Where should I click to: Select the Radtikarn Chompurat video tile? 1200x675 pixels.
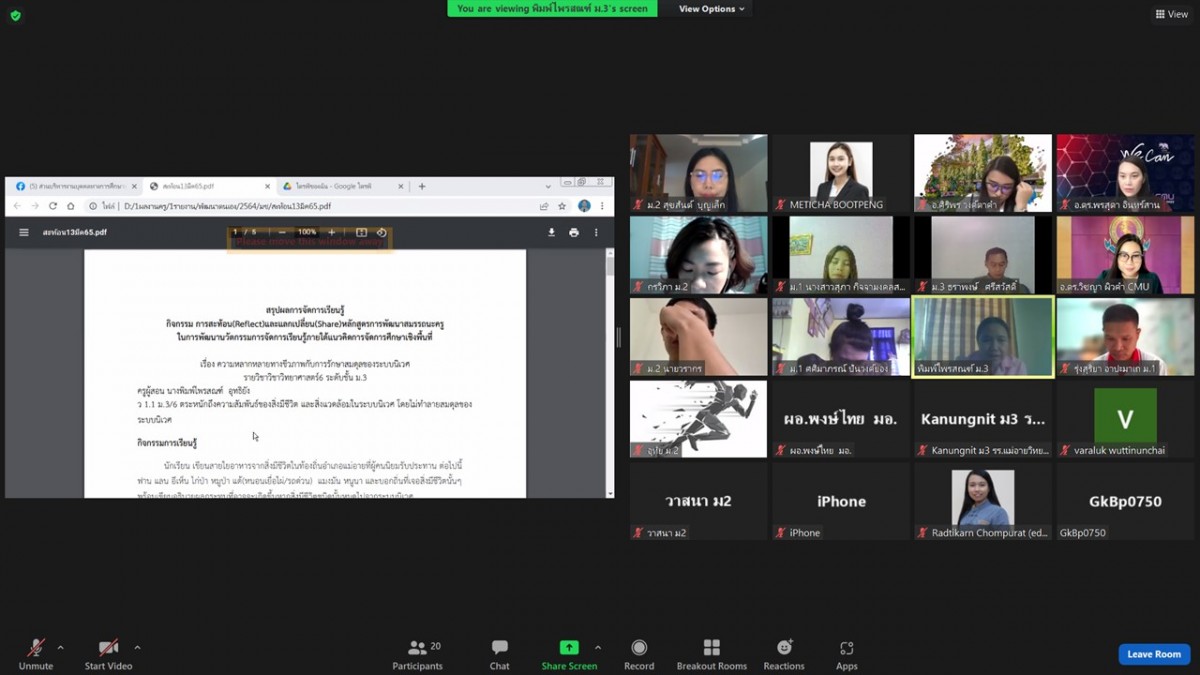(982, 500)
